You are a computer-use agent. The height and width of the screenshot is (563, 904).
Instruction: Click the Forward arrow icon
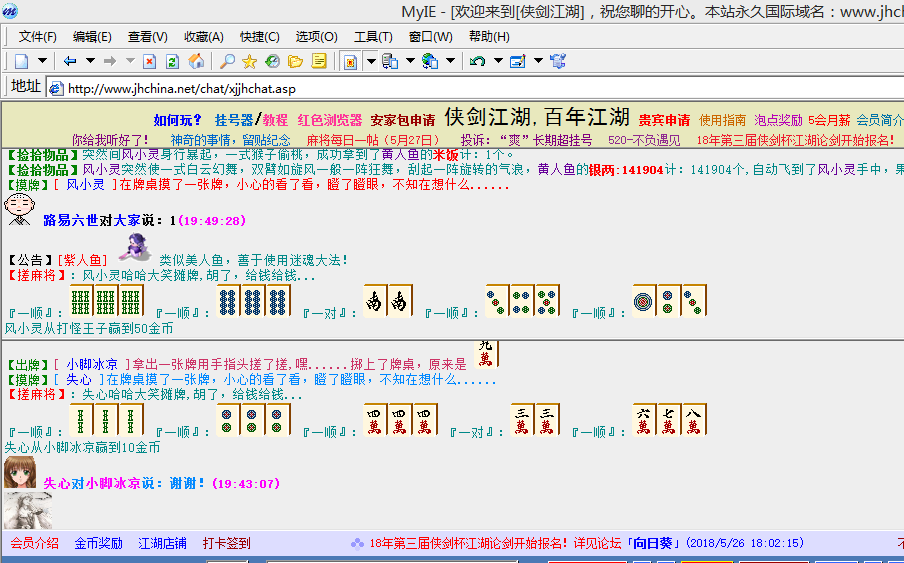[x=110, y=61]
